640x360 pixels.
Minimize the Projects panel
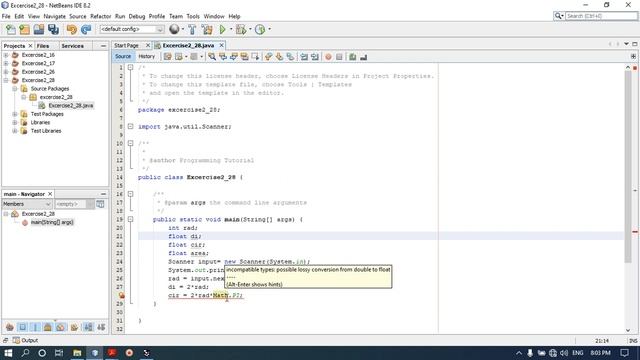[x=103, y=46]
